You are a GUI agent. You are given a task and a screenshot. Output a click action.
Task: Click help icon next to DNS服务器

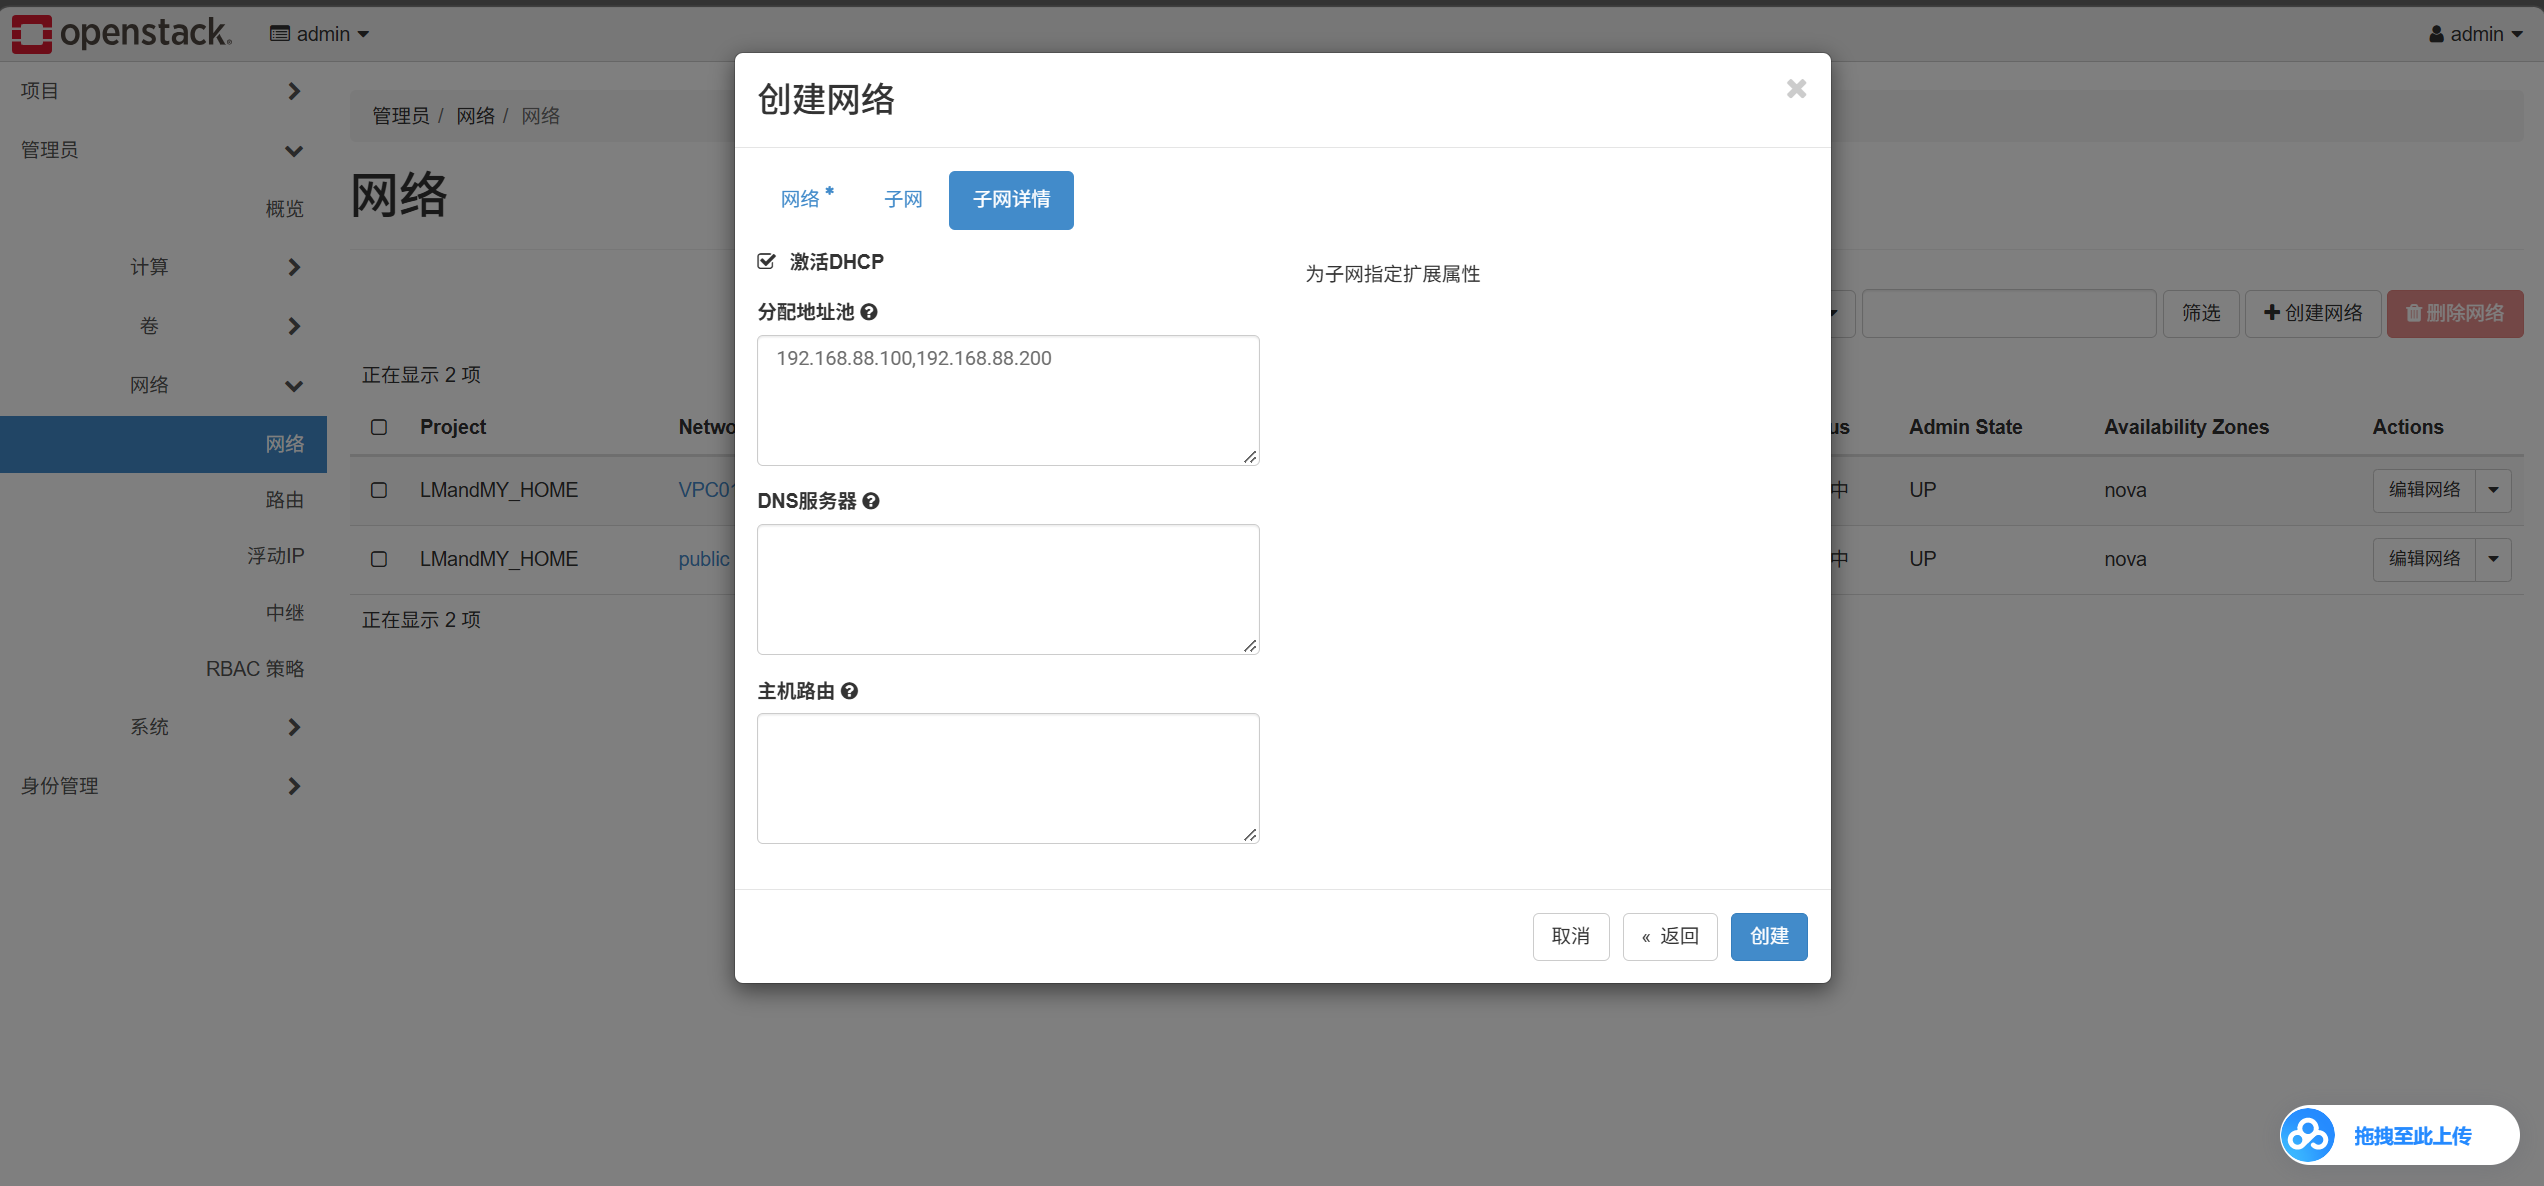pos(871,501)
